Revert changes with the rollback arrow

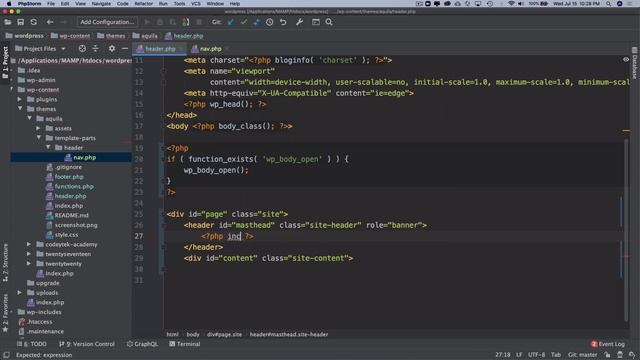283,22
